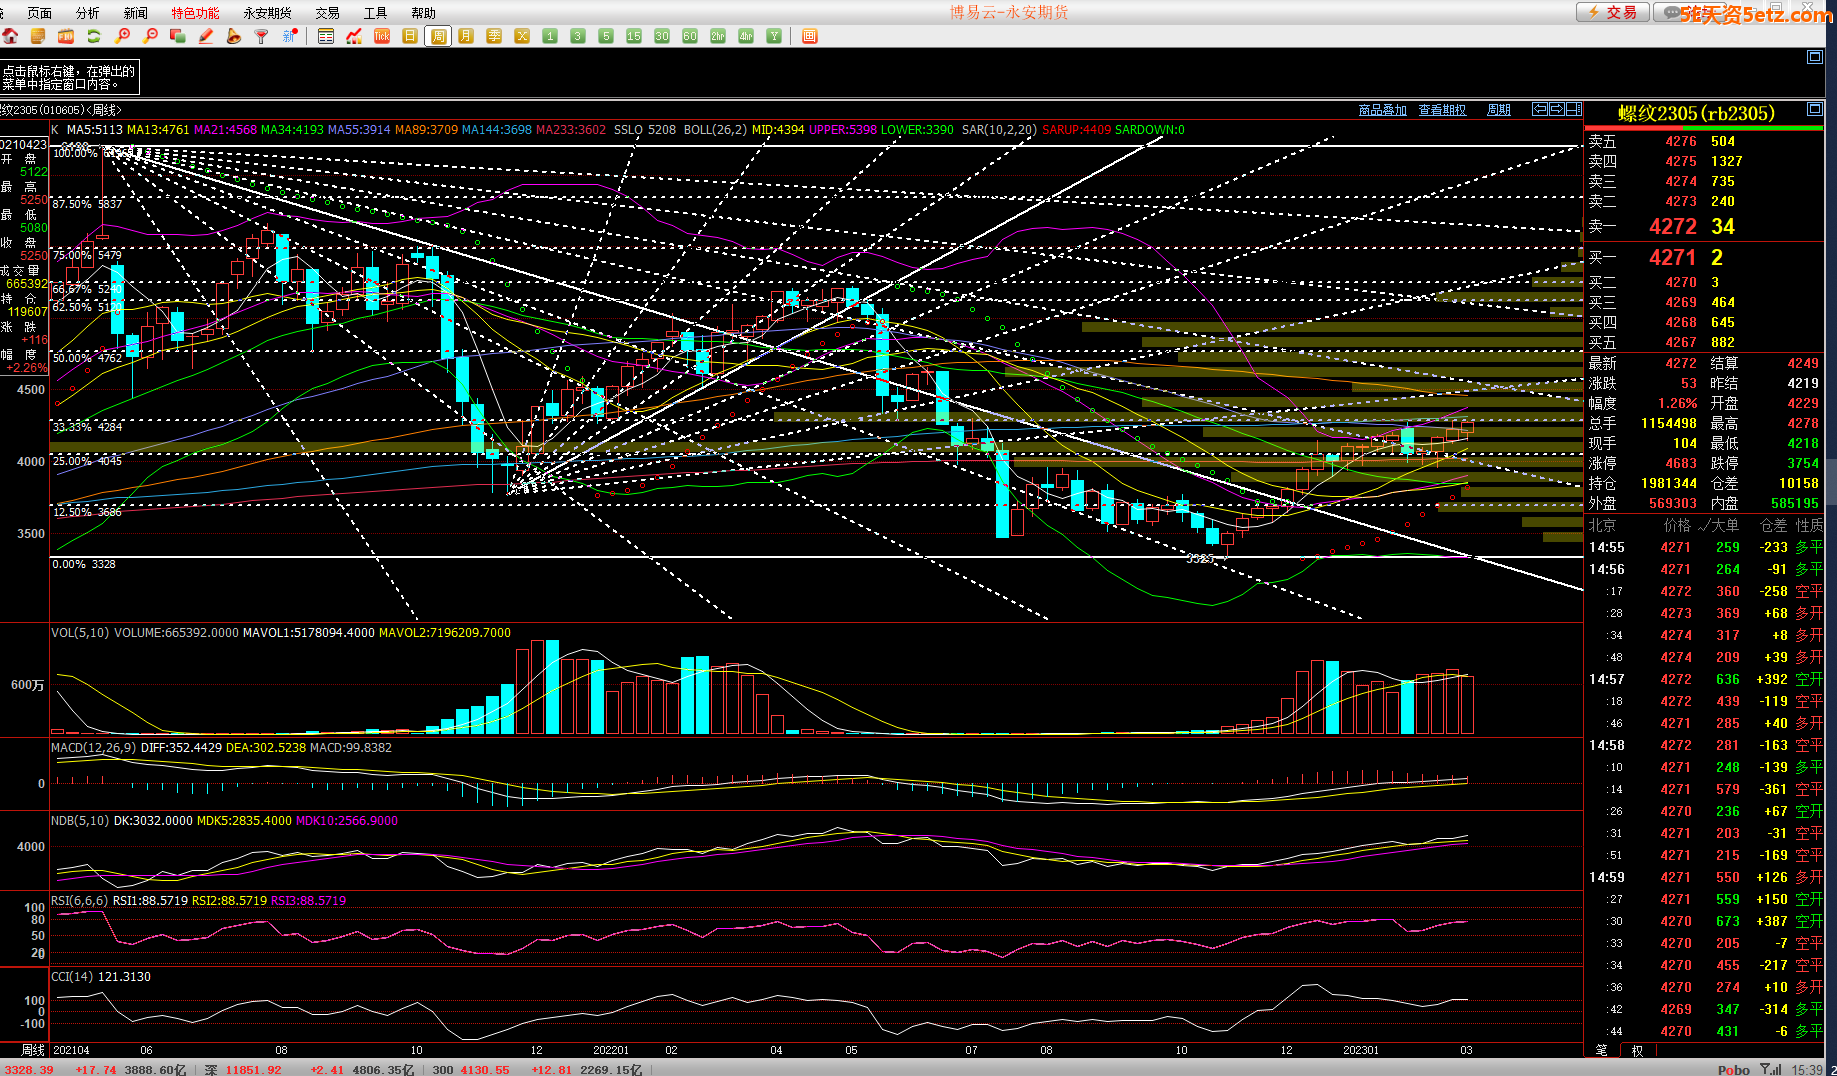Select the weekly 周 period button

click(x=438, y=36)
